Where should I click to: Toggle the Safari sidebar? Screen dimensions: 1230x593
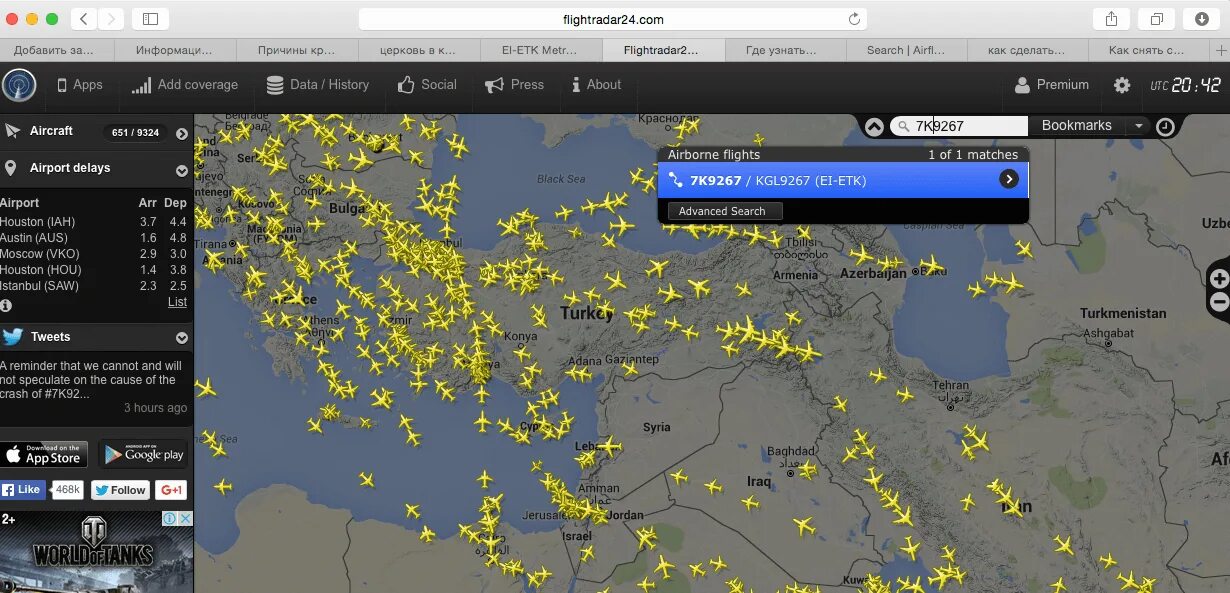[x=150, y=19]
